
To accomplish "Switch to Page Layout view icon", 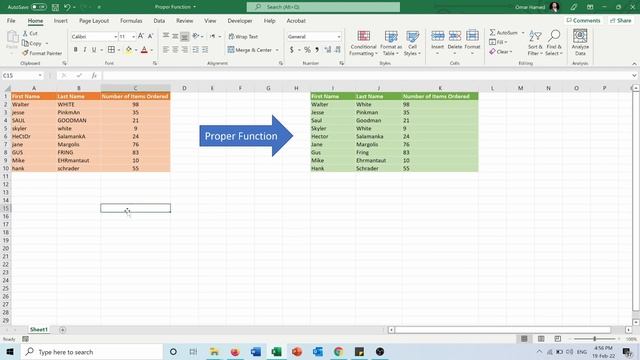I will coord(541,339).
